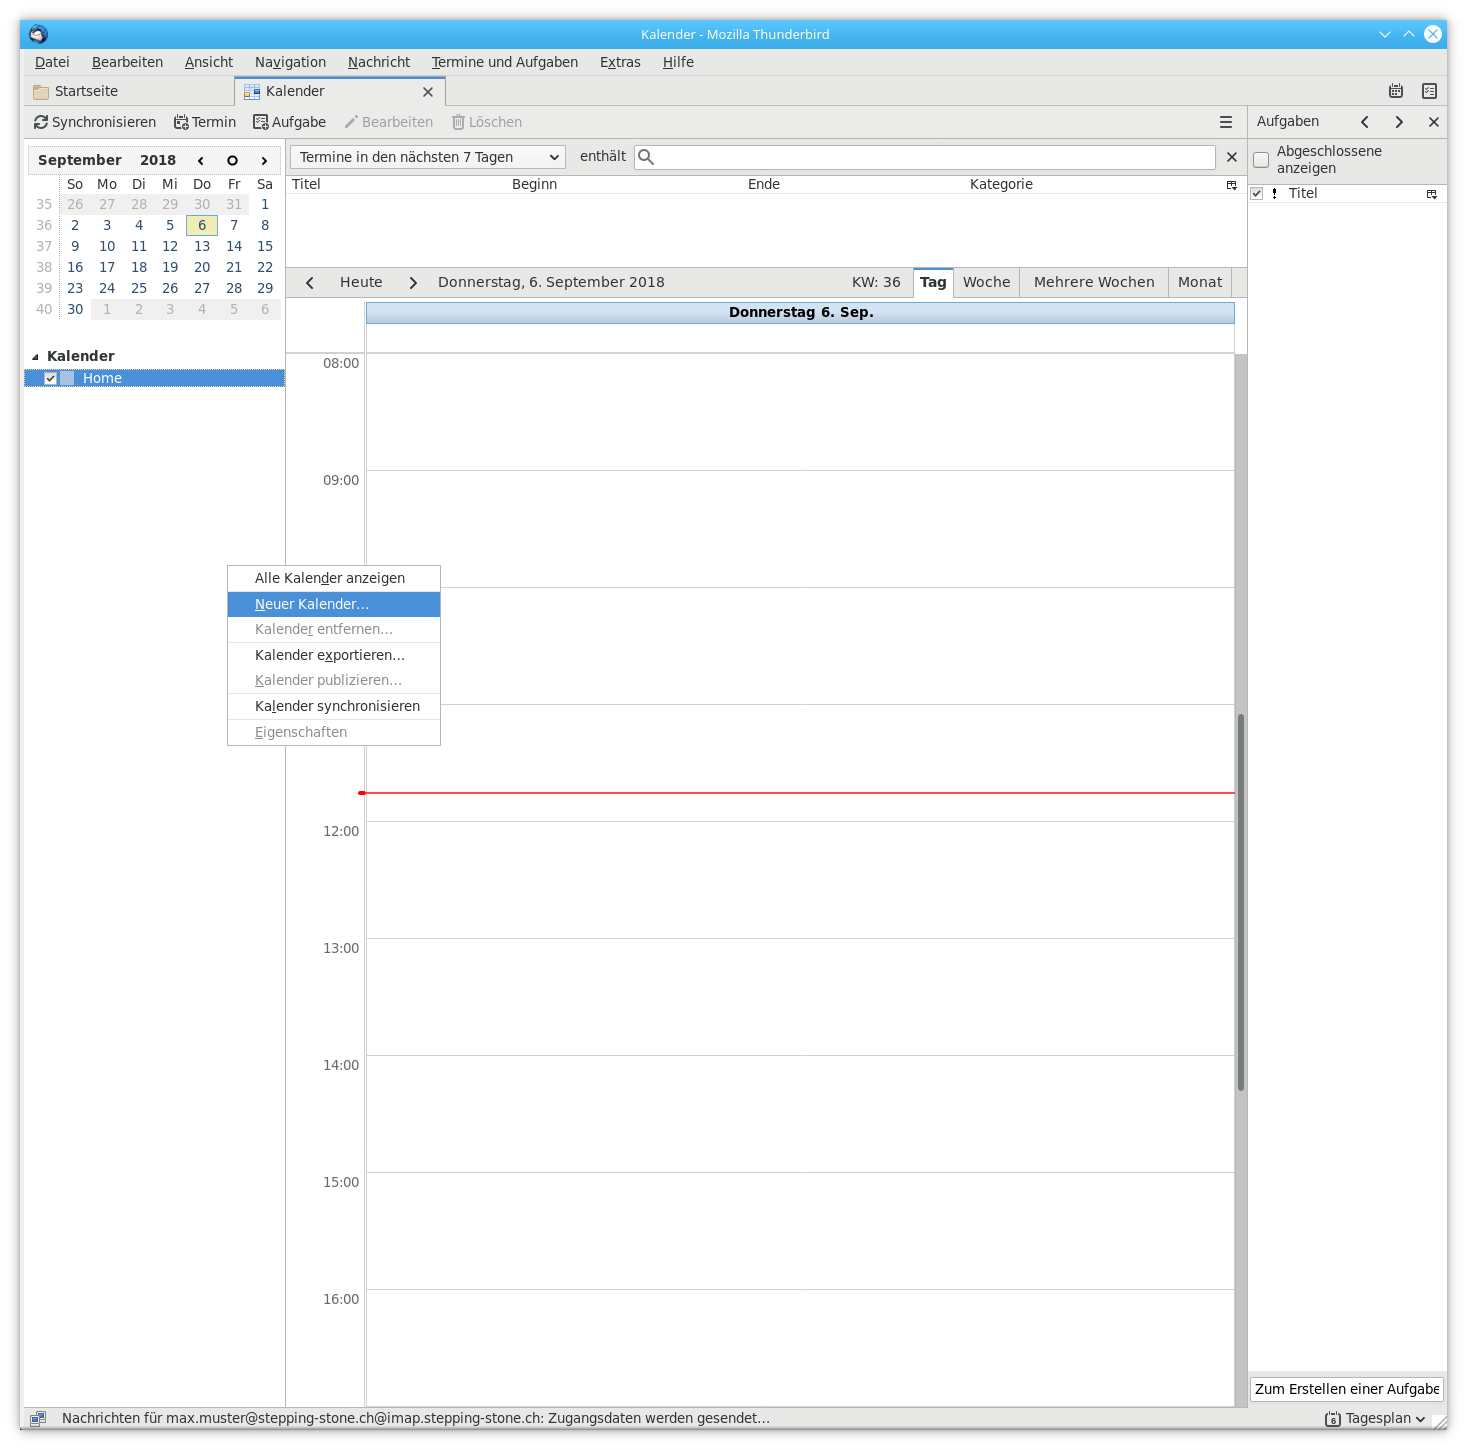Viewport: 1467px width, 1450px height.
Task: Collapse the Kalender list section
Action: coord(36,356)
